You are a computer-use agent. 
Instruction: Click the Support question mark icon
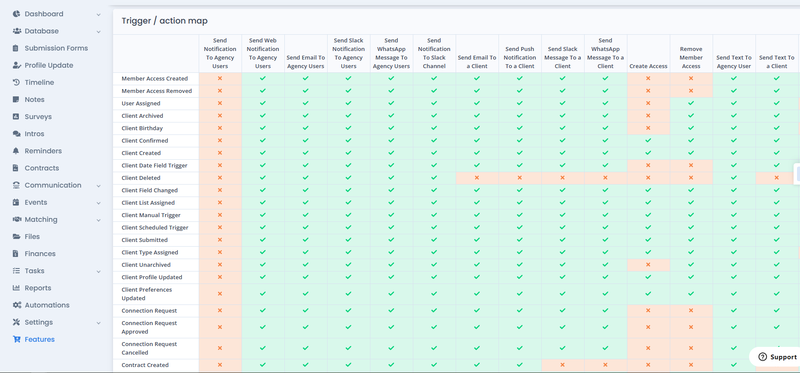pos(763,357)
